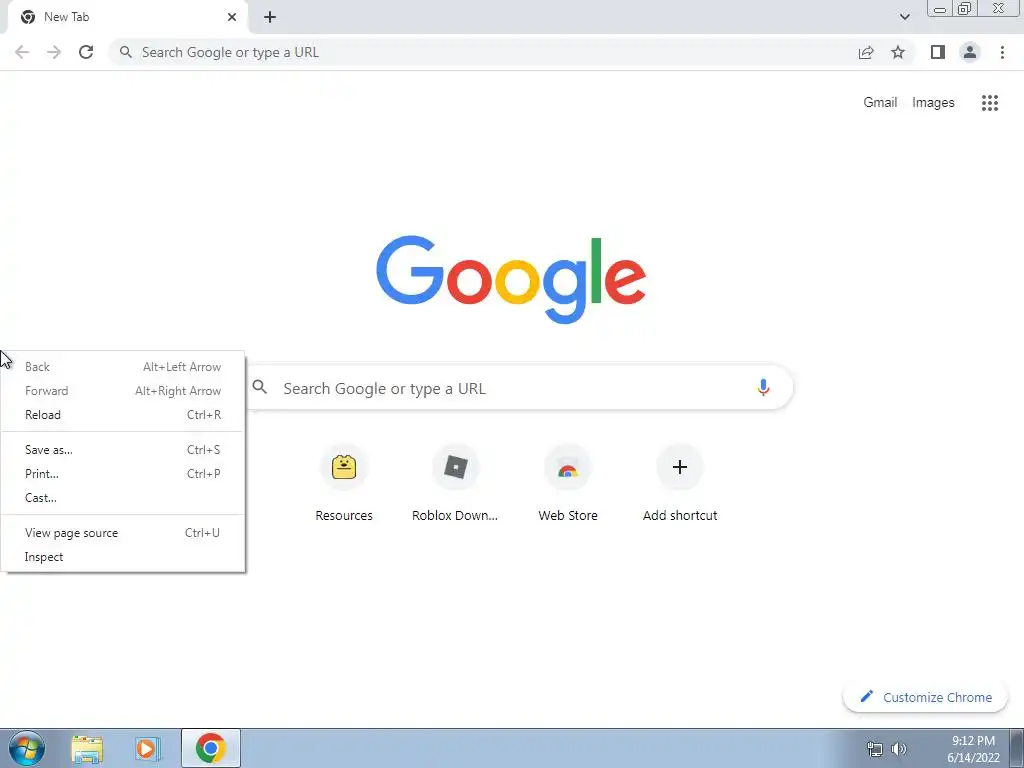1024x768 pixels.
Task: Click the Google logo
Action: point(511,280)
